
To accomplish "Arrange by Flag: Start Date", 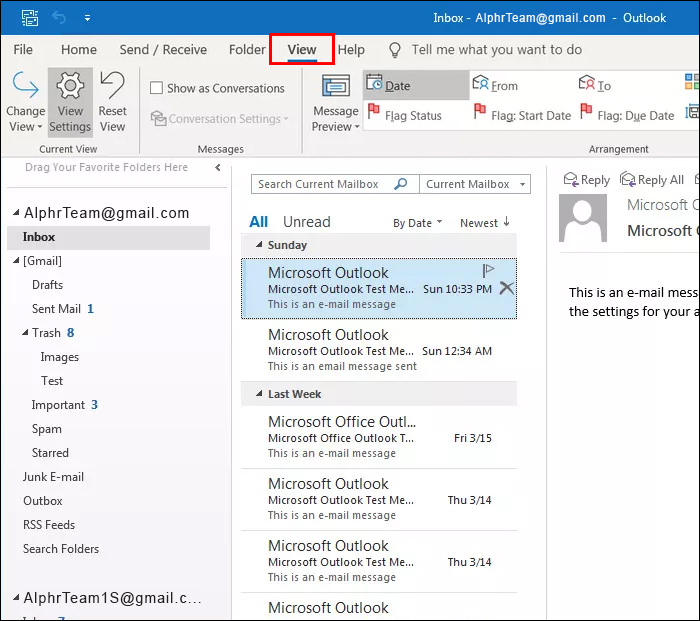I will pos(522,115).
